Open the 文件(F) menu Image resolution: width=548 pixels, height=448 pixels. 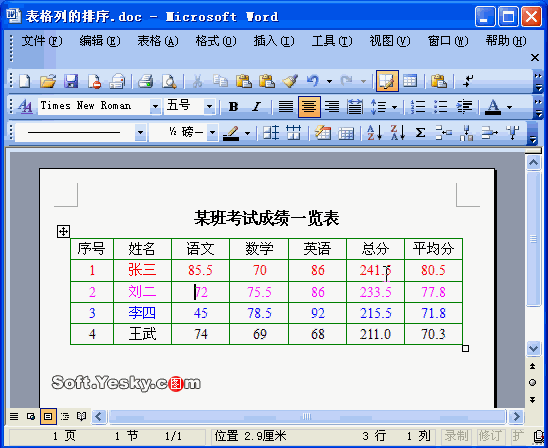tap(42, 41)
